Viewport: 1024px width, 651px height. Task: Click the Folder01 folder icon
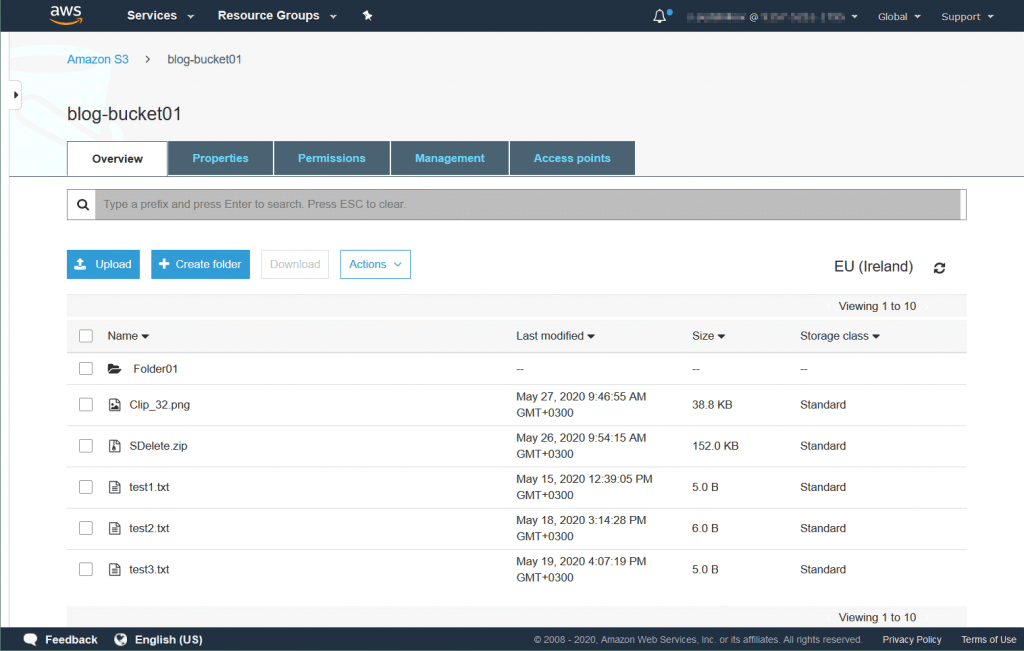click(116, 368)
